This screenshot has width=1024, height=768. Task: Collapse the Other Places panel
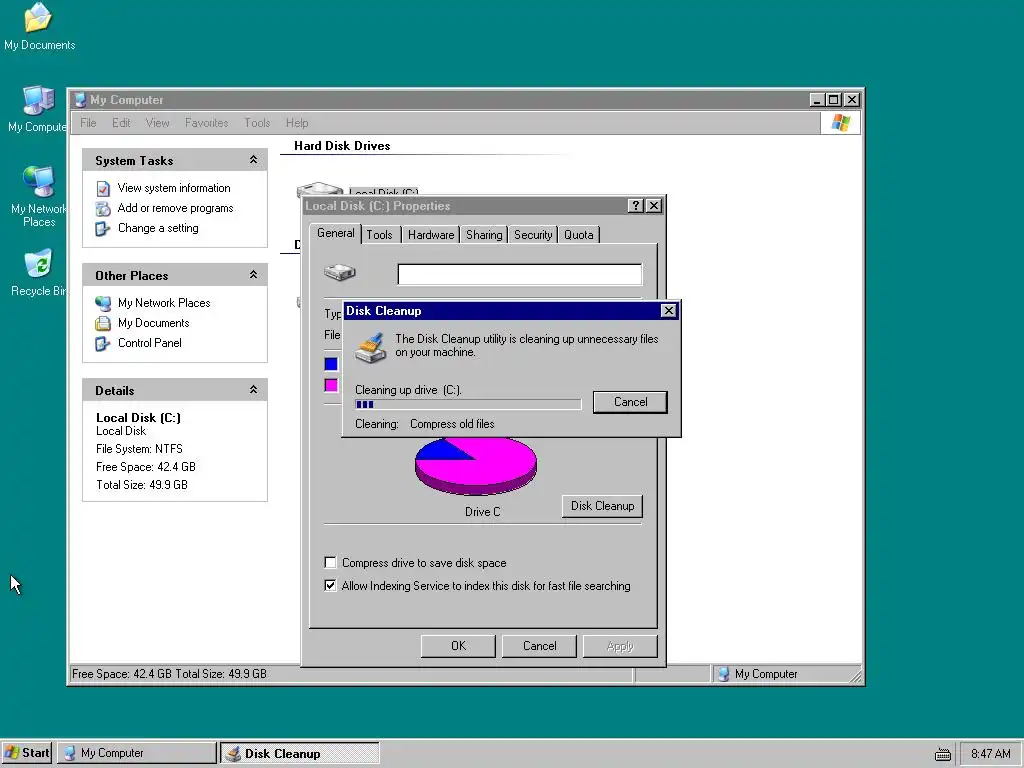pos(253,275)
